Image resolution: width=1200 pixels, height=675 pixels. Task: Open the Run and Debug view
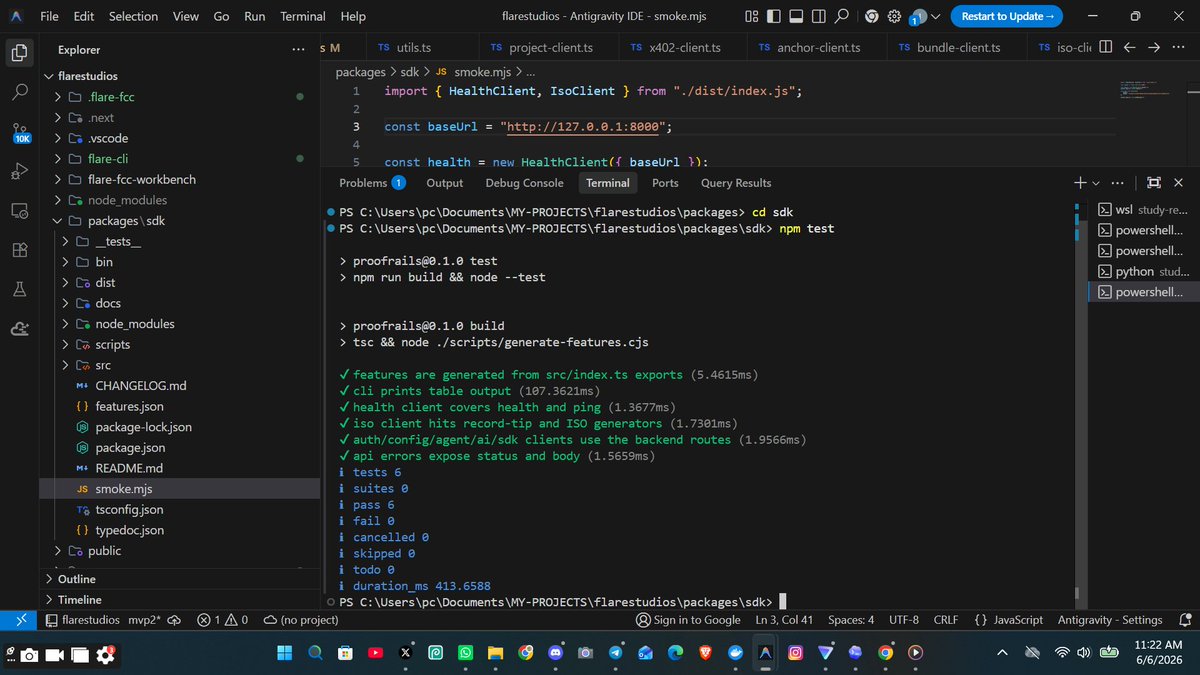tap(19, 171)
